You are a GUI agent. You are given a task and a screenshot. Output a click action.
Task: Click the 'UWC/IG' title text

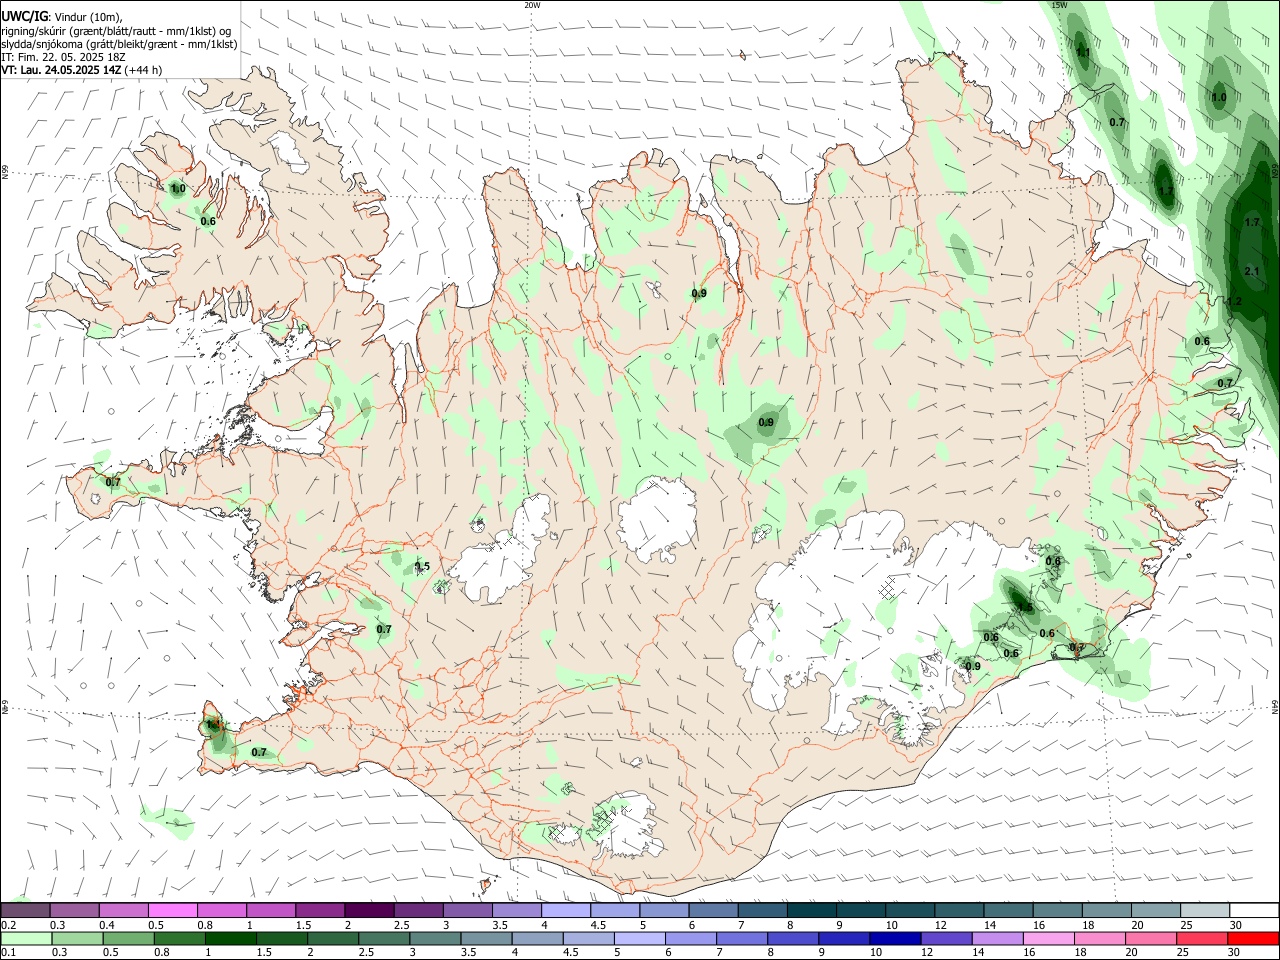coord(24,17)
